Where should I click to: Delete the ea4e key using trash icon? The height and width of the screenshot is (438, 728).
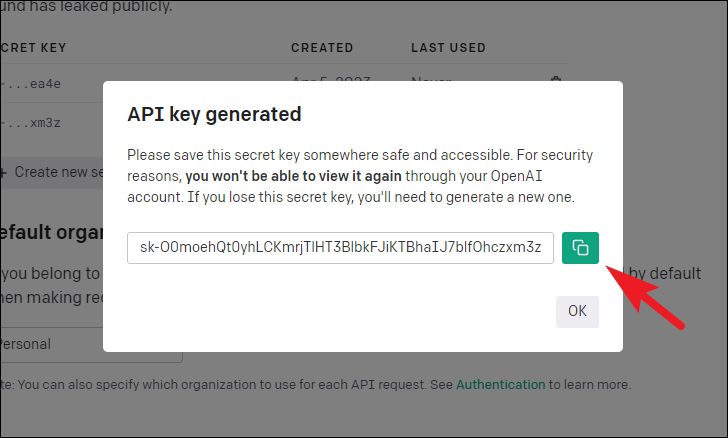pos(555,79)
